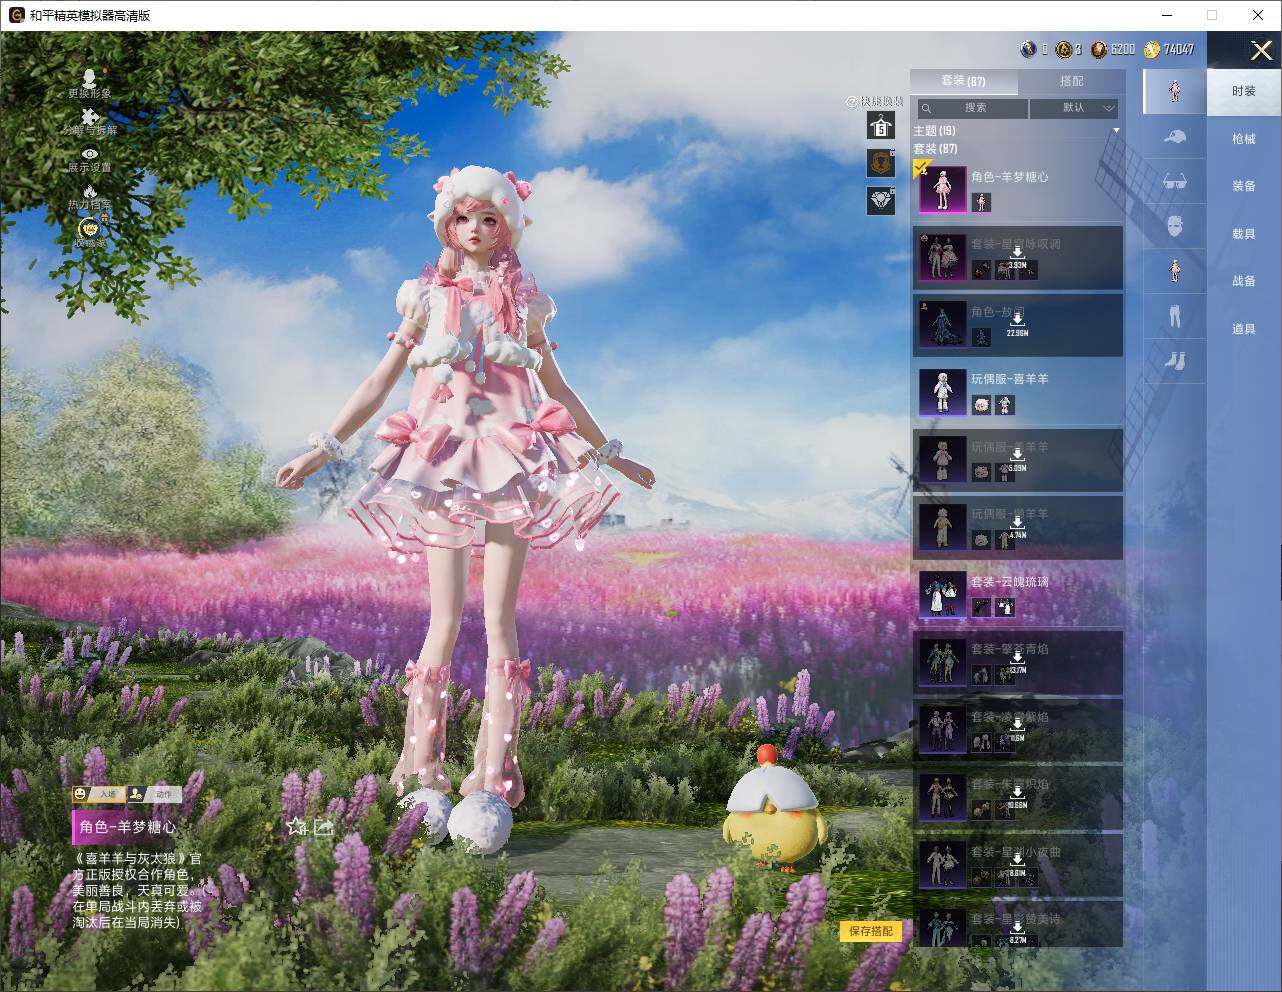Click the gold coin currency icon
Screen dimensions: 1282x992
(x=1064, y=49)
